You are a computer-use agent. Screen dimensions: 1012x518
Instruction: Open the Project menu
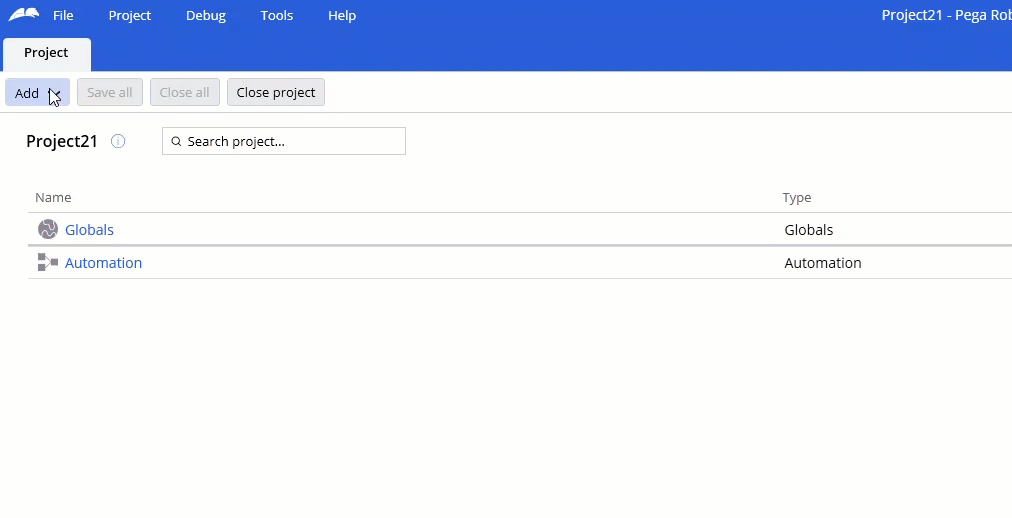coord(130,15)
